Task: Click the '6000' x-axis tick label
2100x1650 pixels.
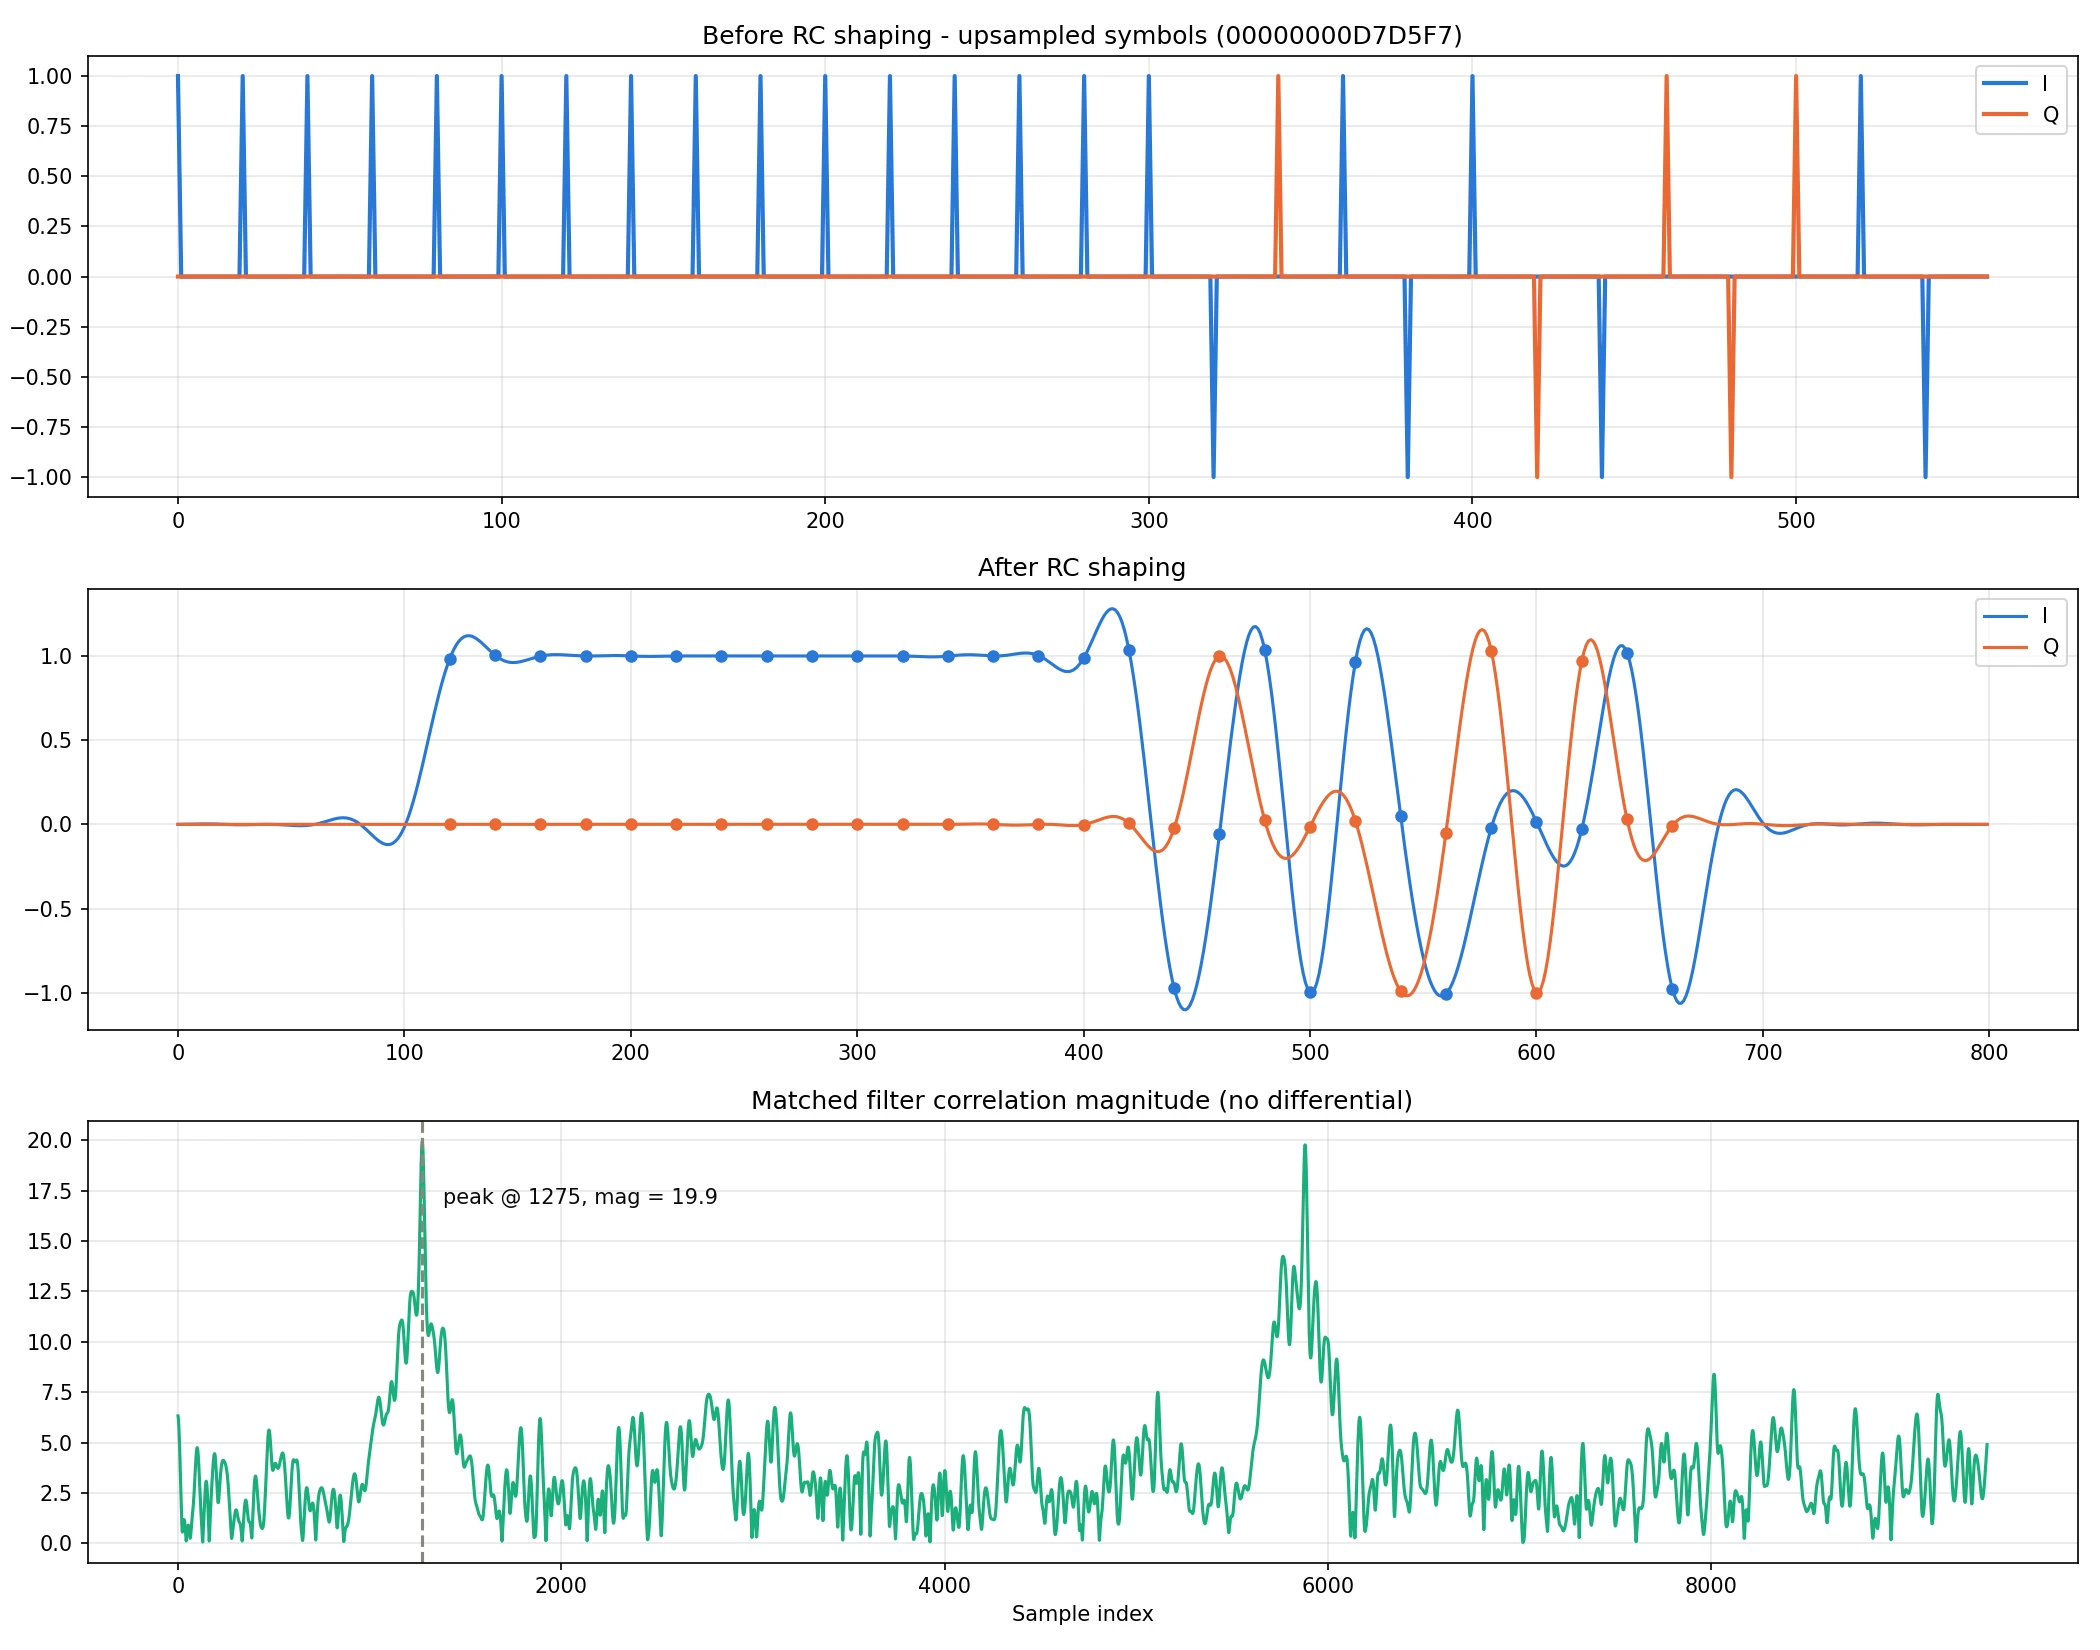Action: [x=1328, y=1585]
